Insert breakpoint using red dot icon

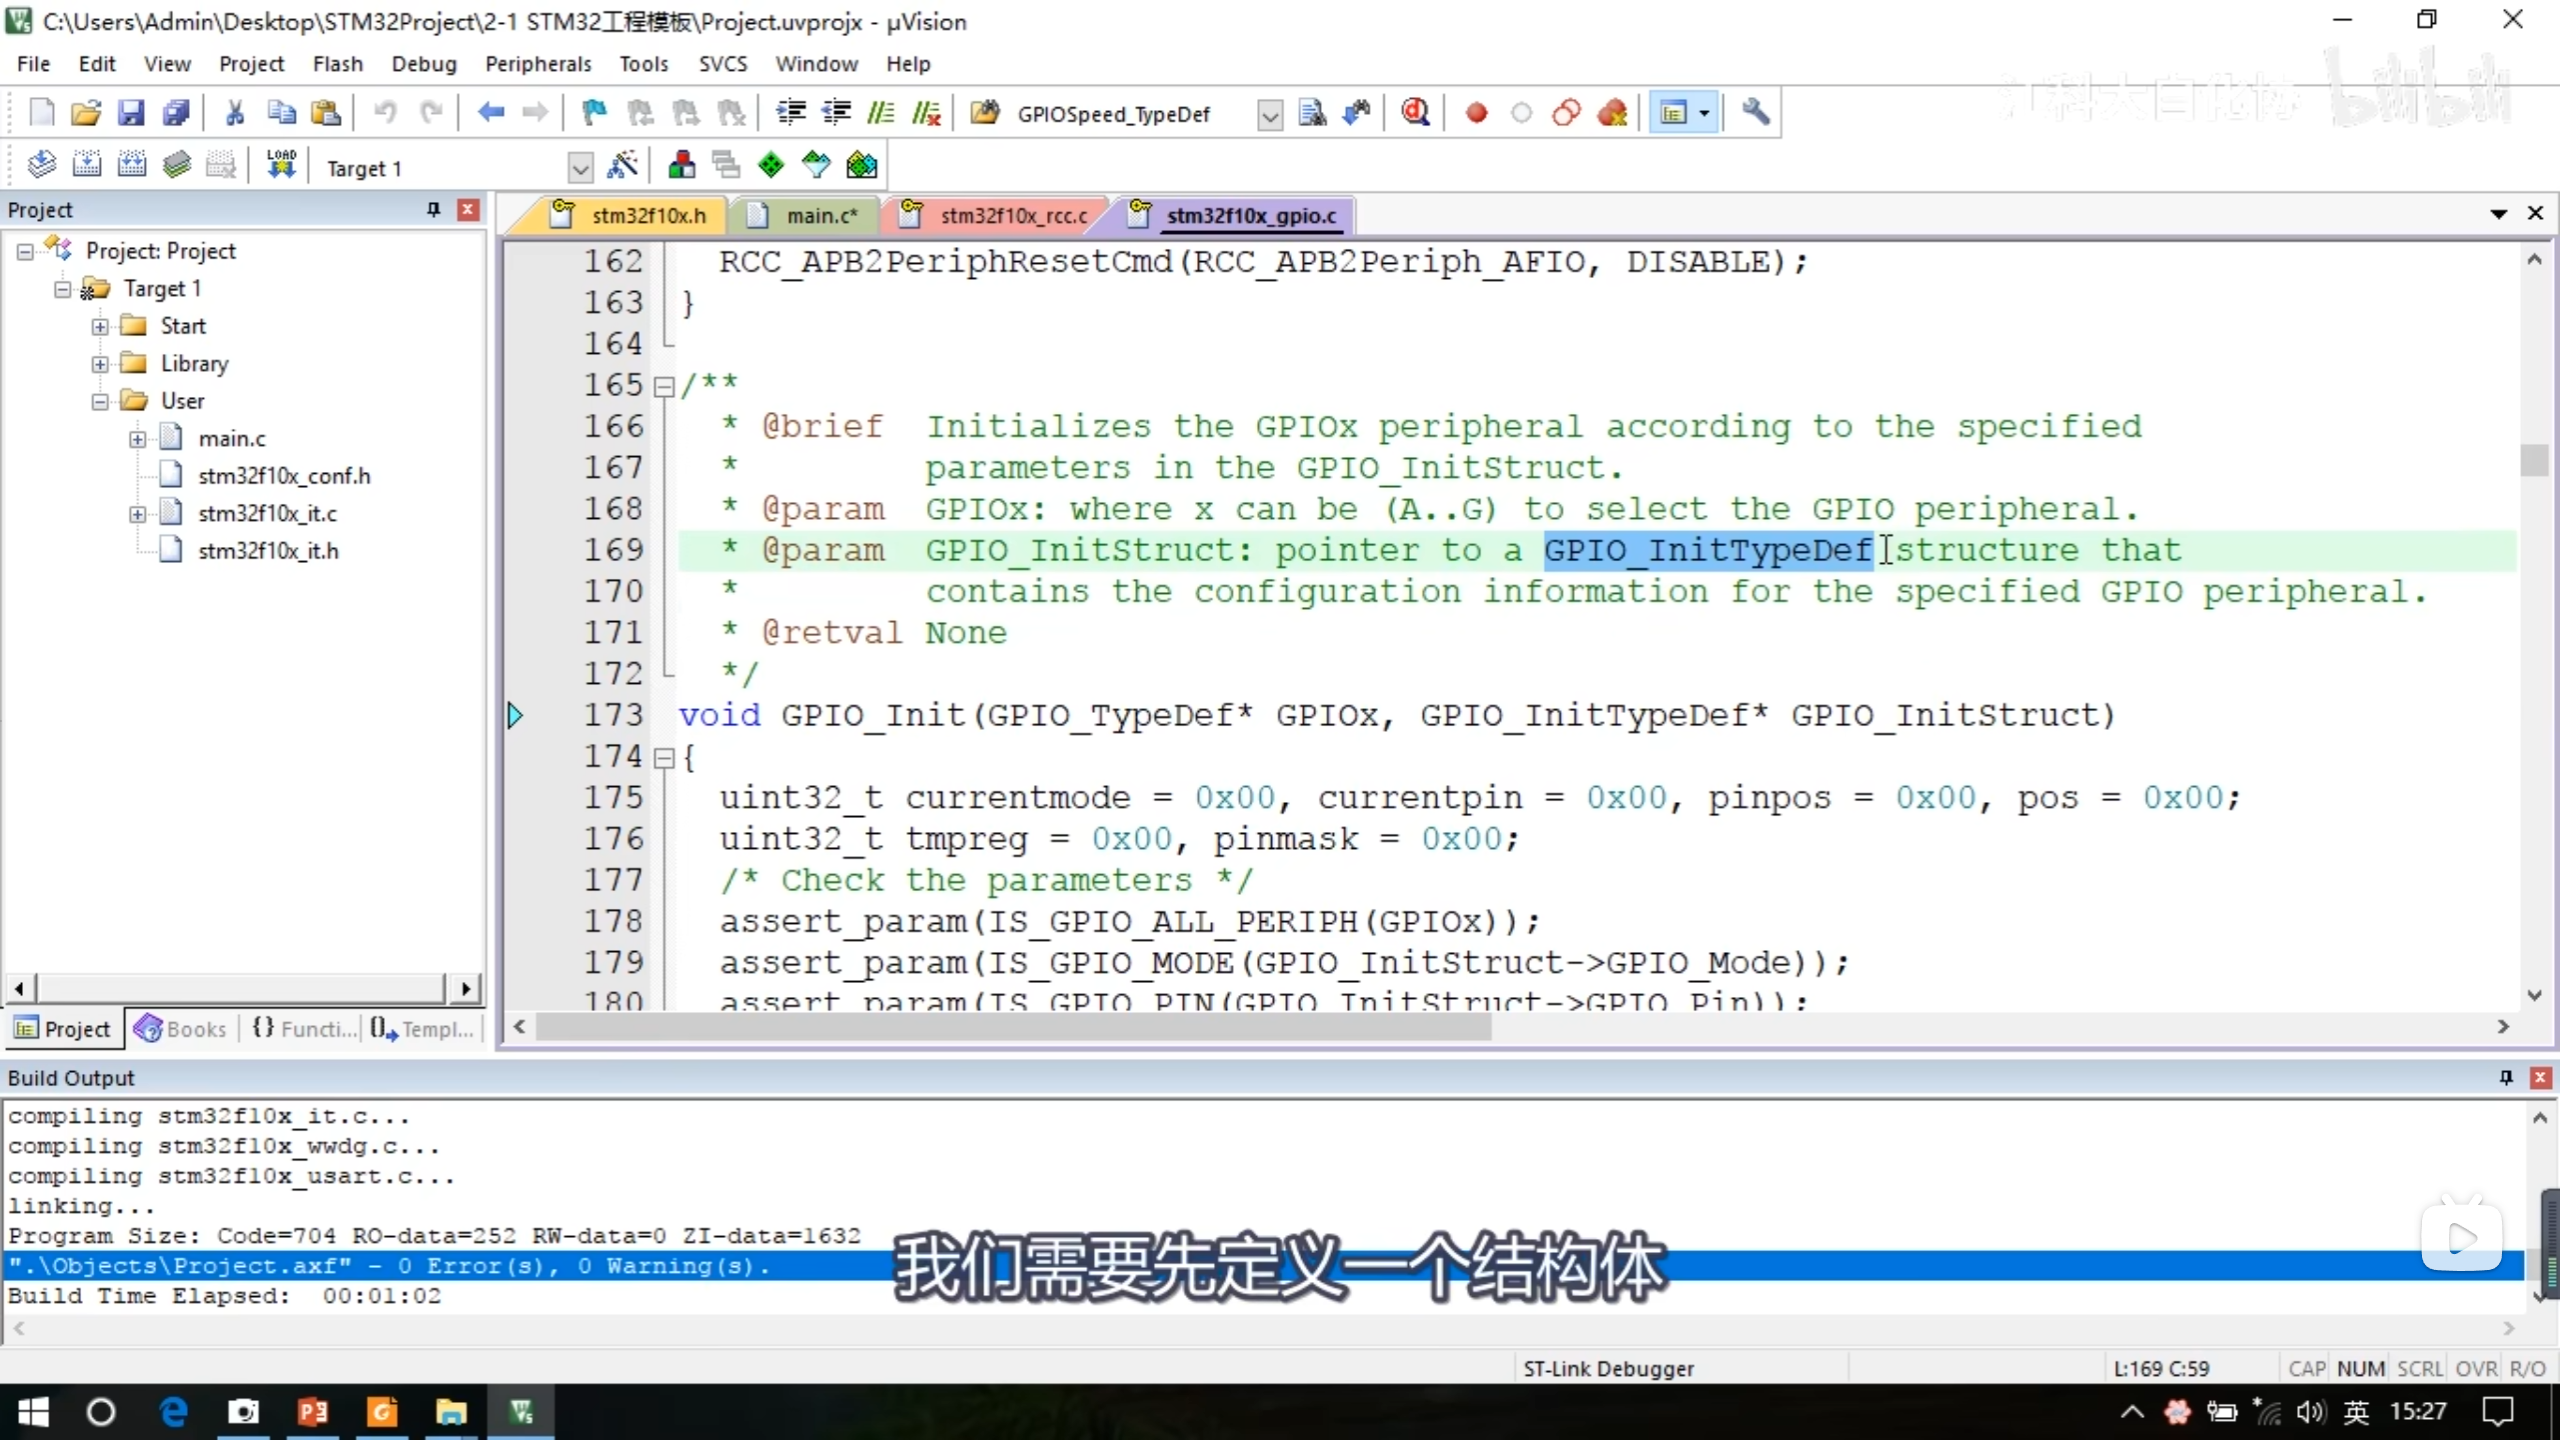[x=1476, y=113]
